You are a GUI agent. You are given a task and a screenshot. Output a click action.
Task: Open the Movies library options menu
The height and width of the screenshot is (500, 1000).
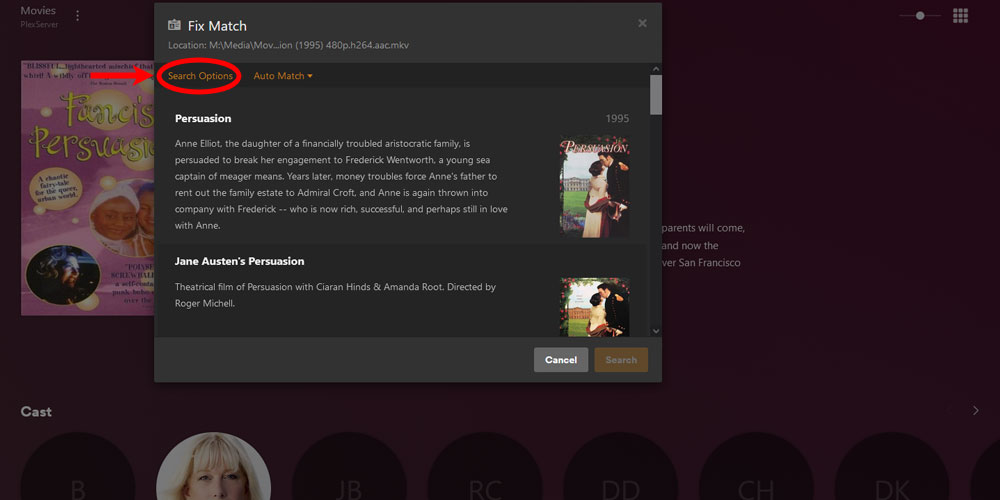coord(77,16)
